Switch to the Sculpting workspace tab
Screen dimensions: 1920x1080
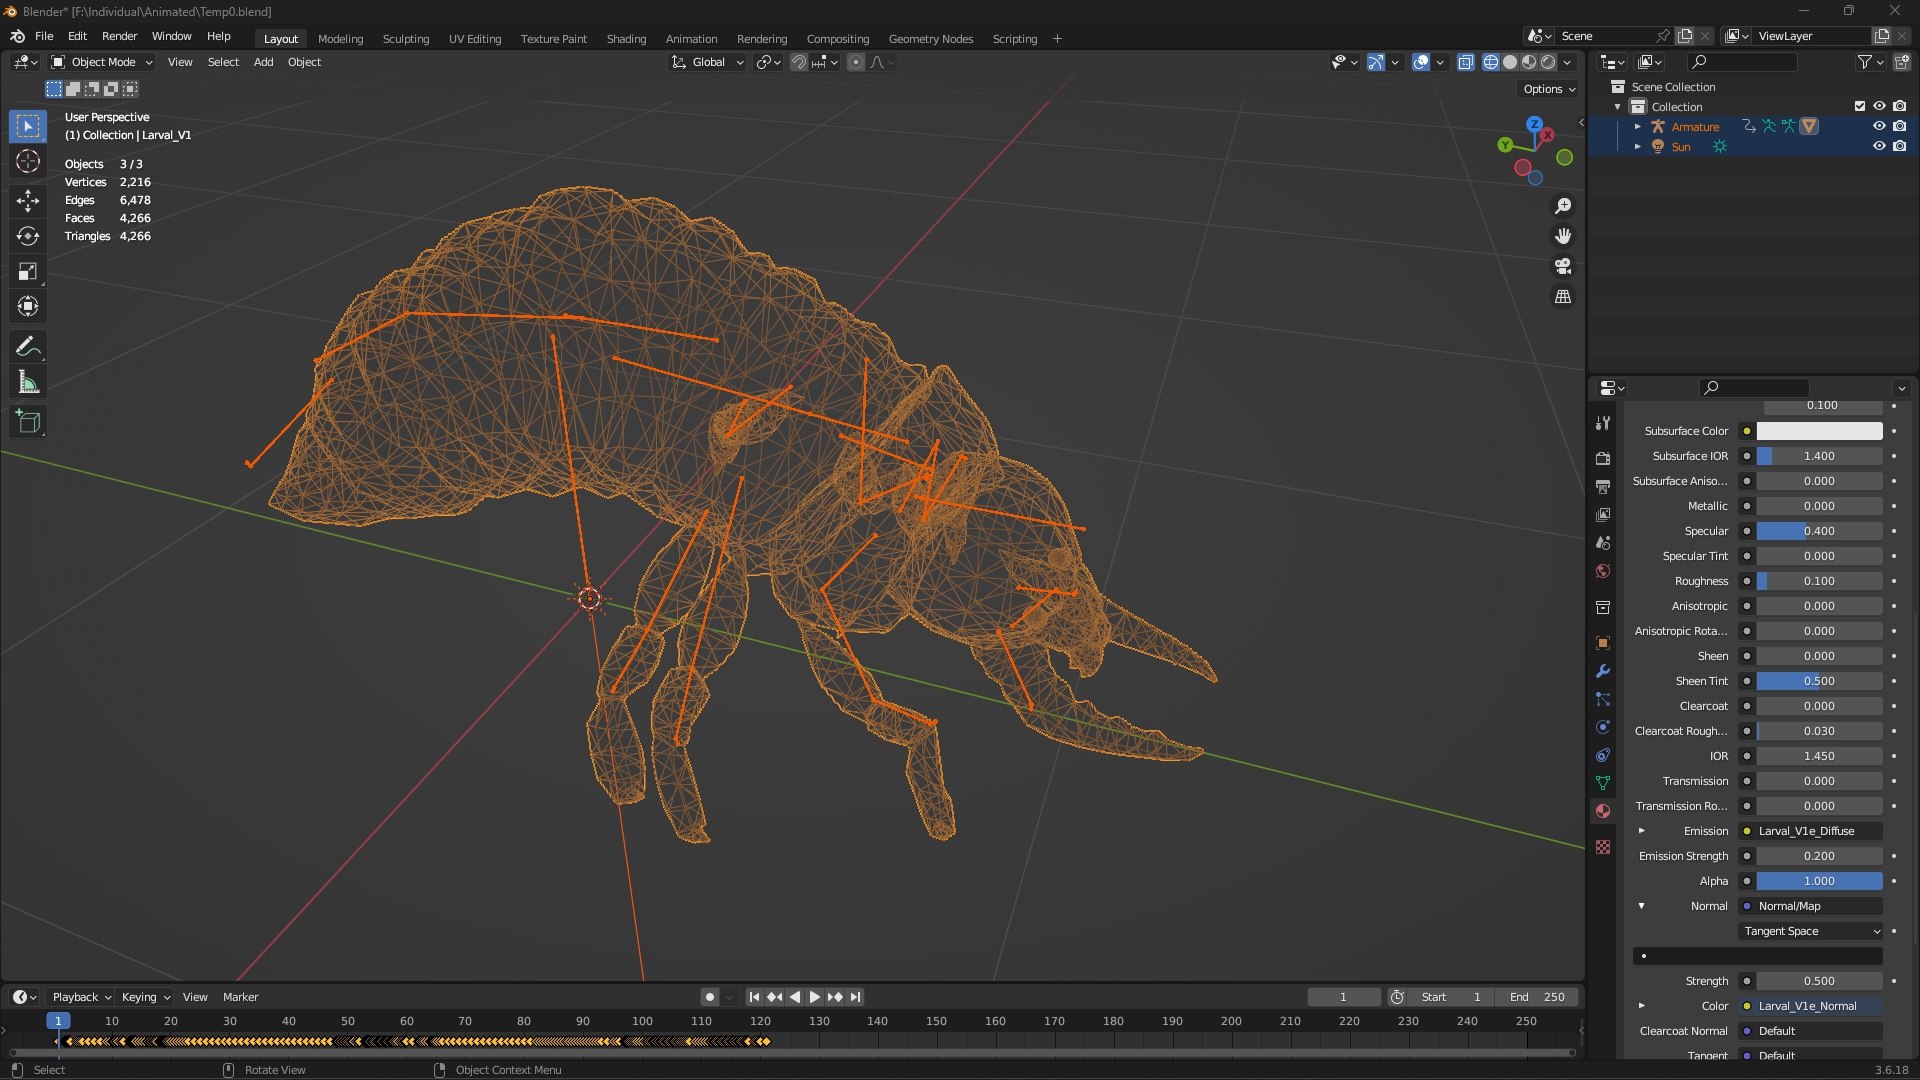406,39
